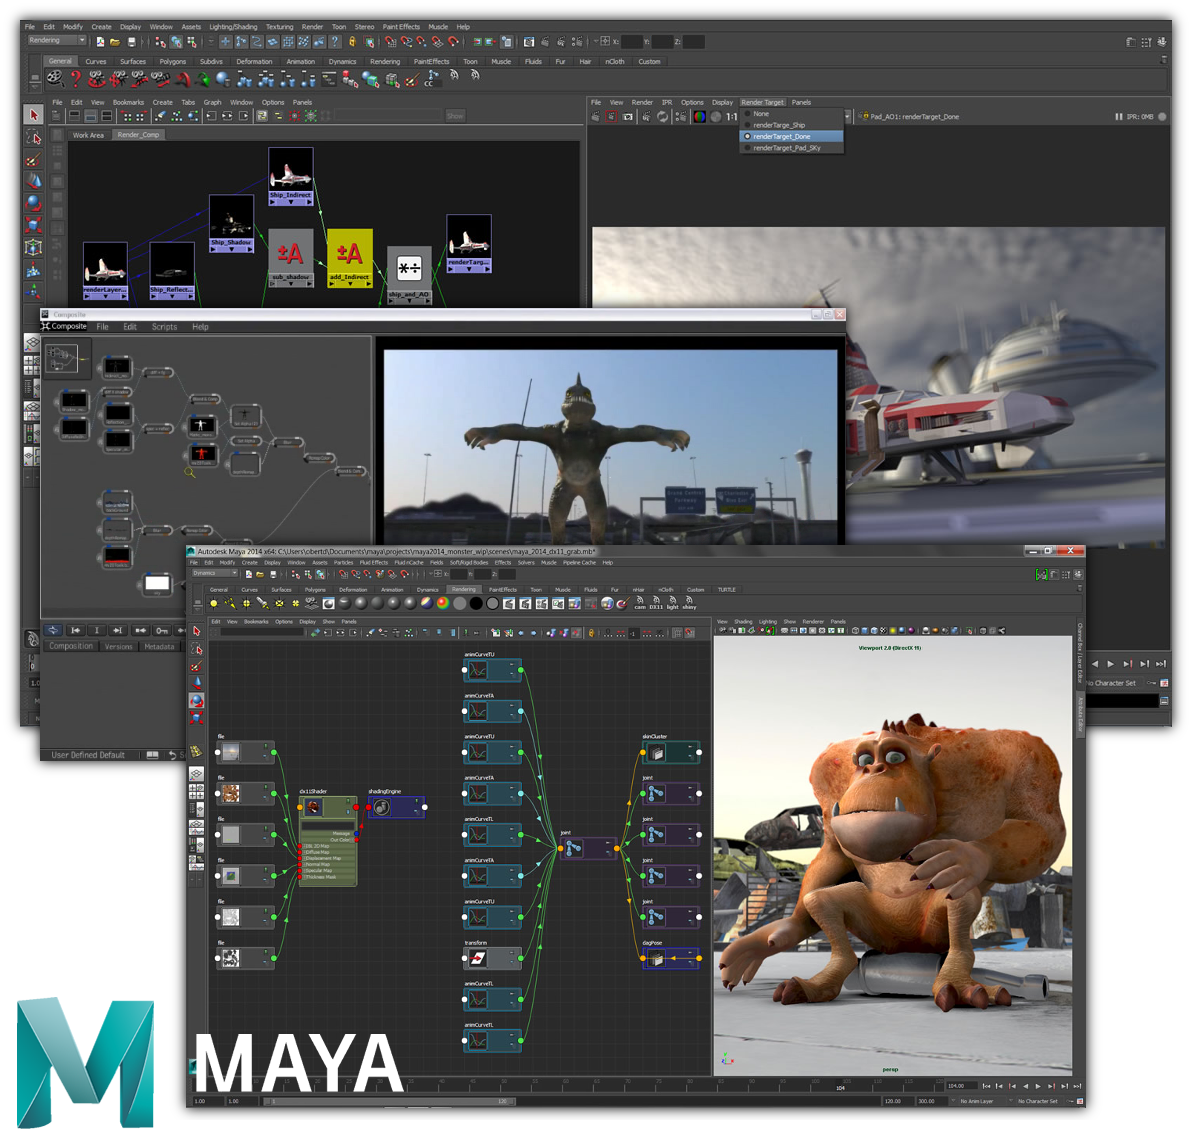Click the ambient light icon on front Rendering shelf
Viewport: 1192px width, 1140px height.
tap(214, 603)
